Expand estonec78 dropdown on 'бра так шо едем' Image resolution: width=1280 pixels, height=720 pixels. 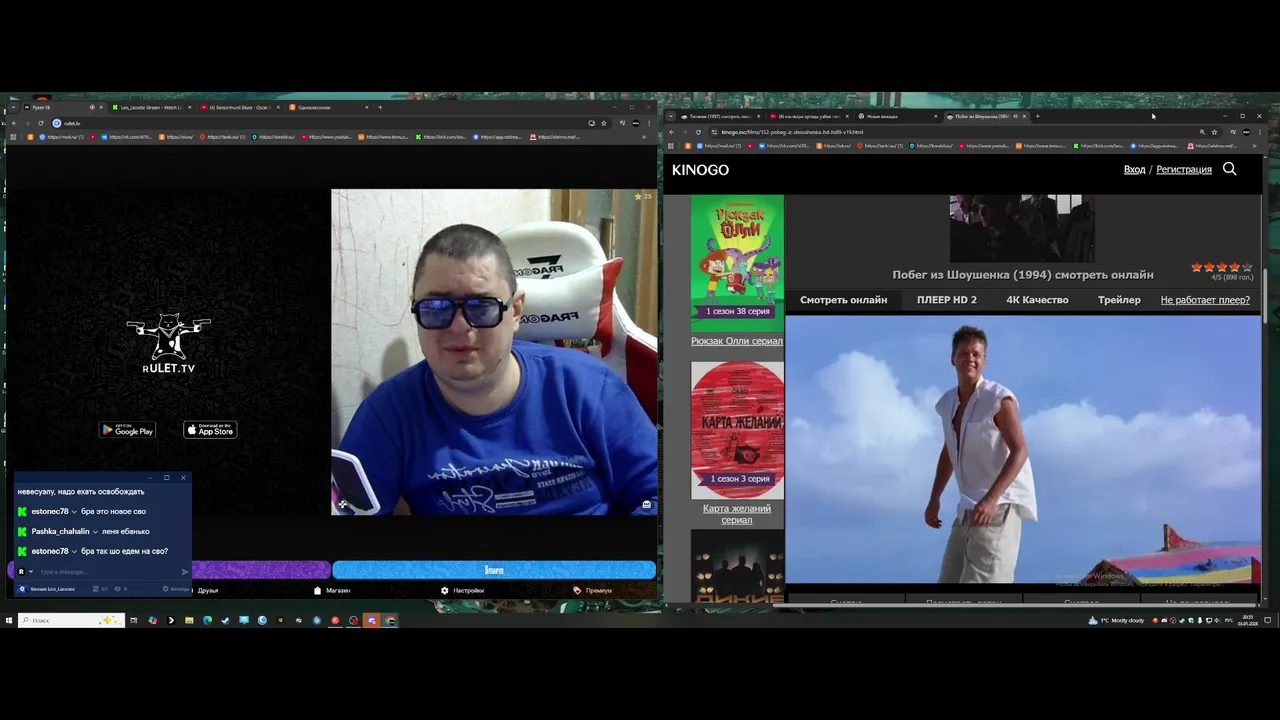tap(74, 552)
